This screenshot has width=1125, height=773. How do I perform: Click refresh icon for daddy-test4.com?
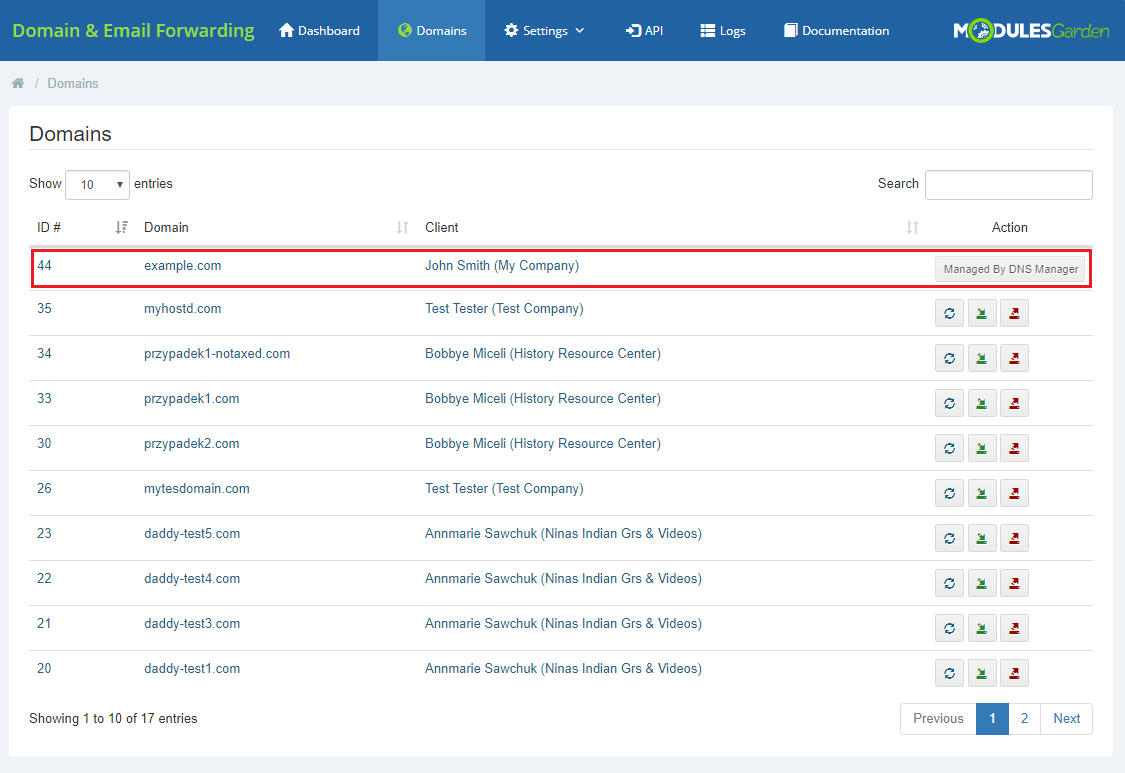click(x=949, y=583)
